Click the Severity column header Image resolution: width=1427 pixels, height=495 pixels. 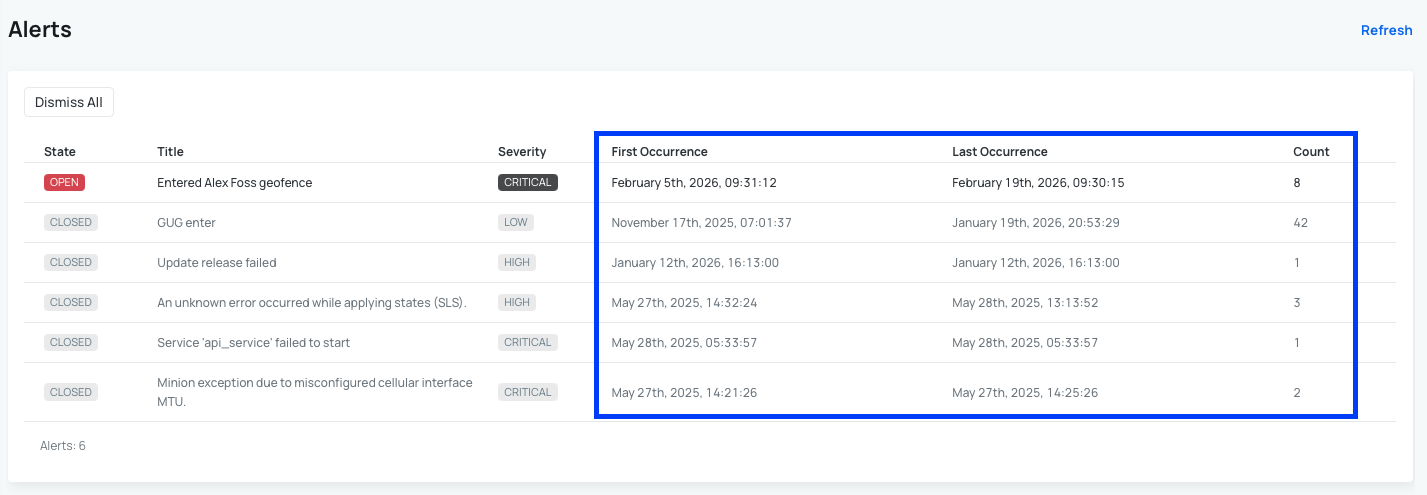pos(522,152)
